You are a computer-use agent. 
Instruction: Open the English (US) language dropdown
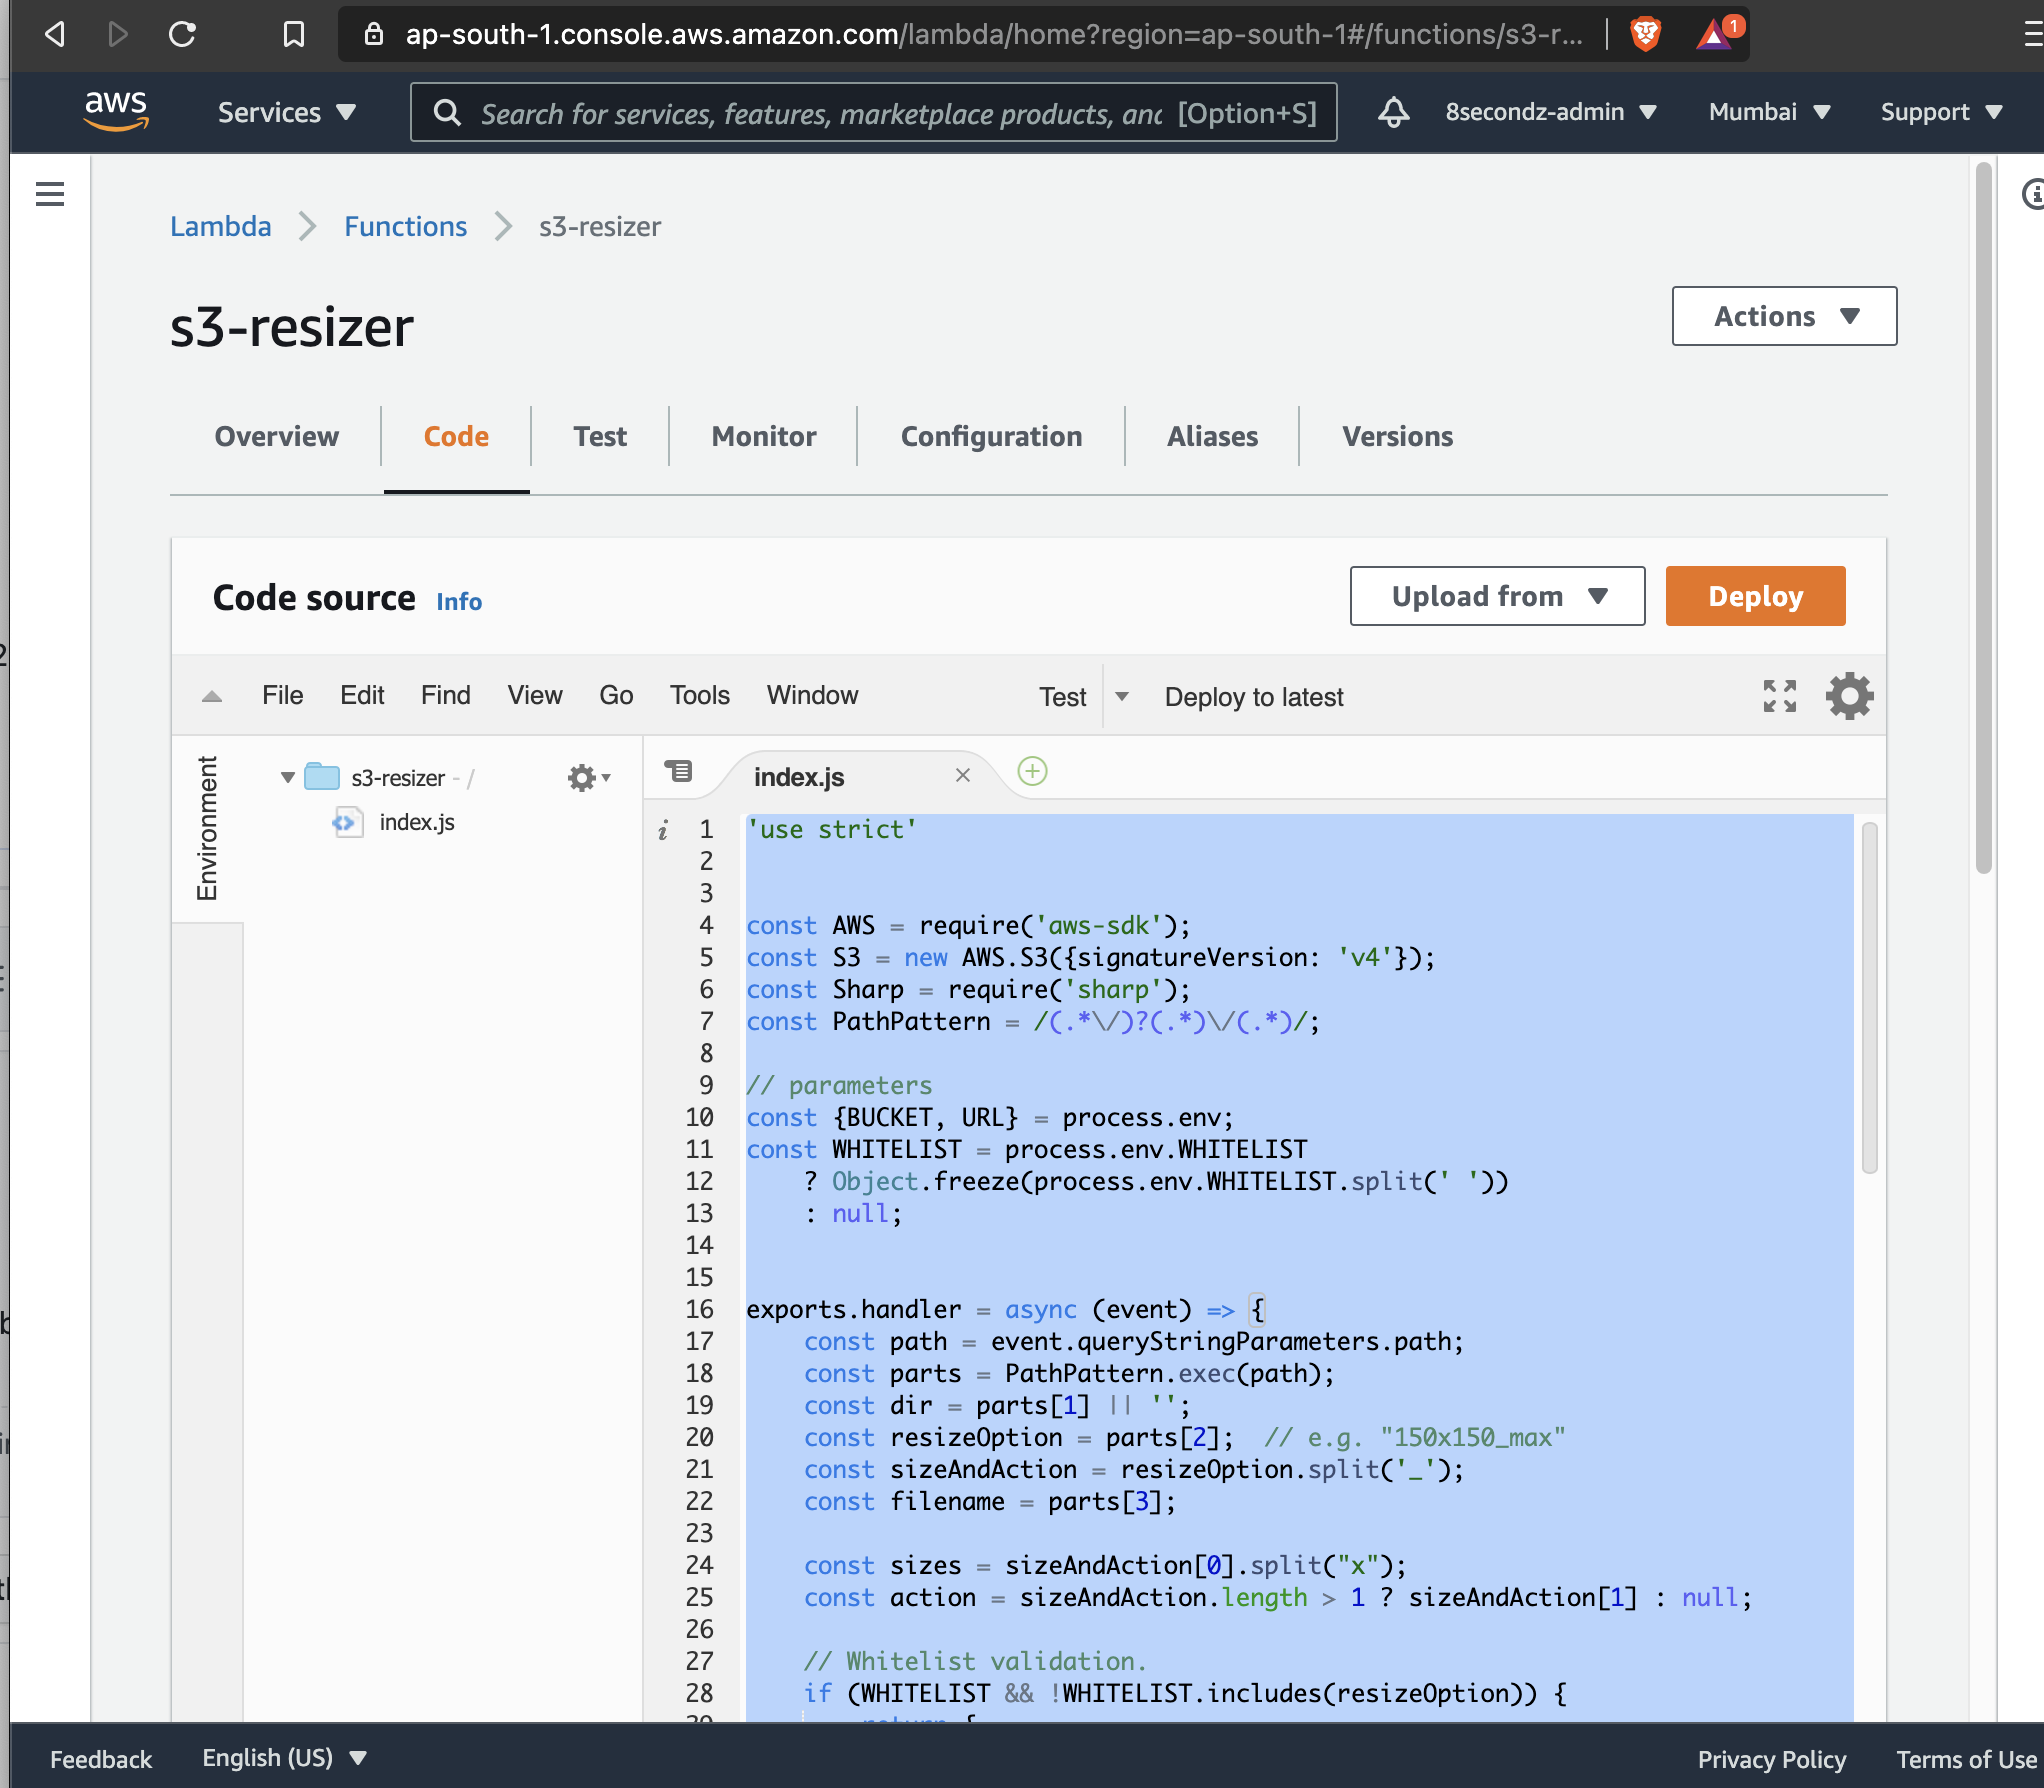[283, 1758]
